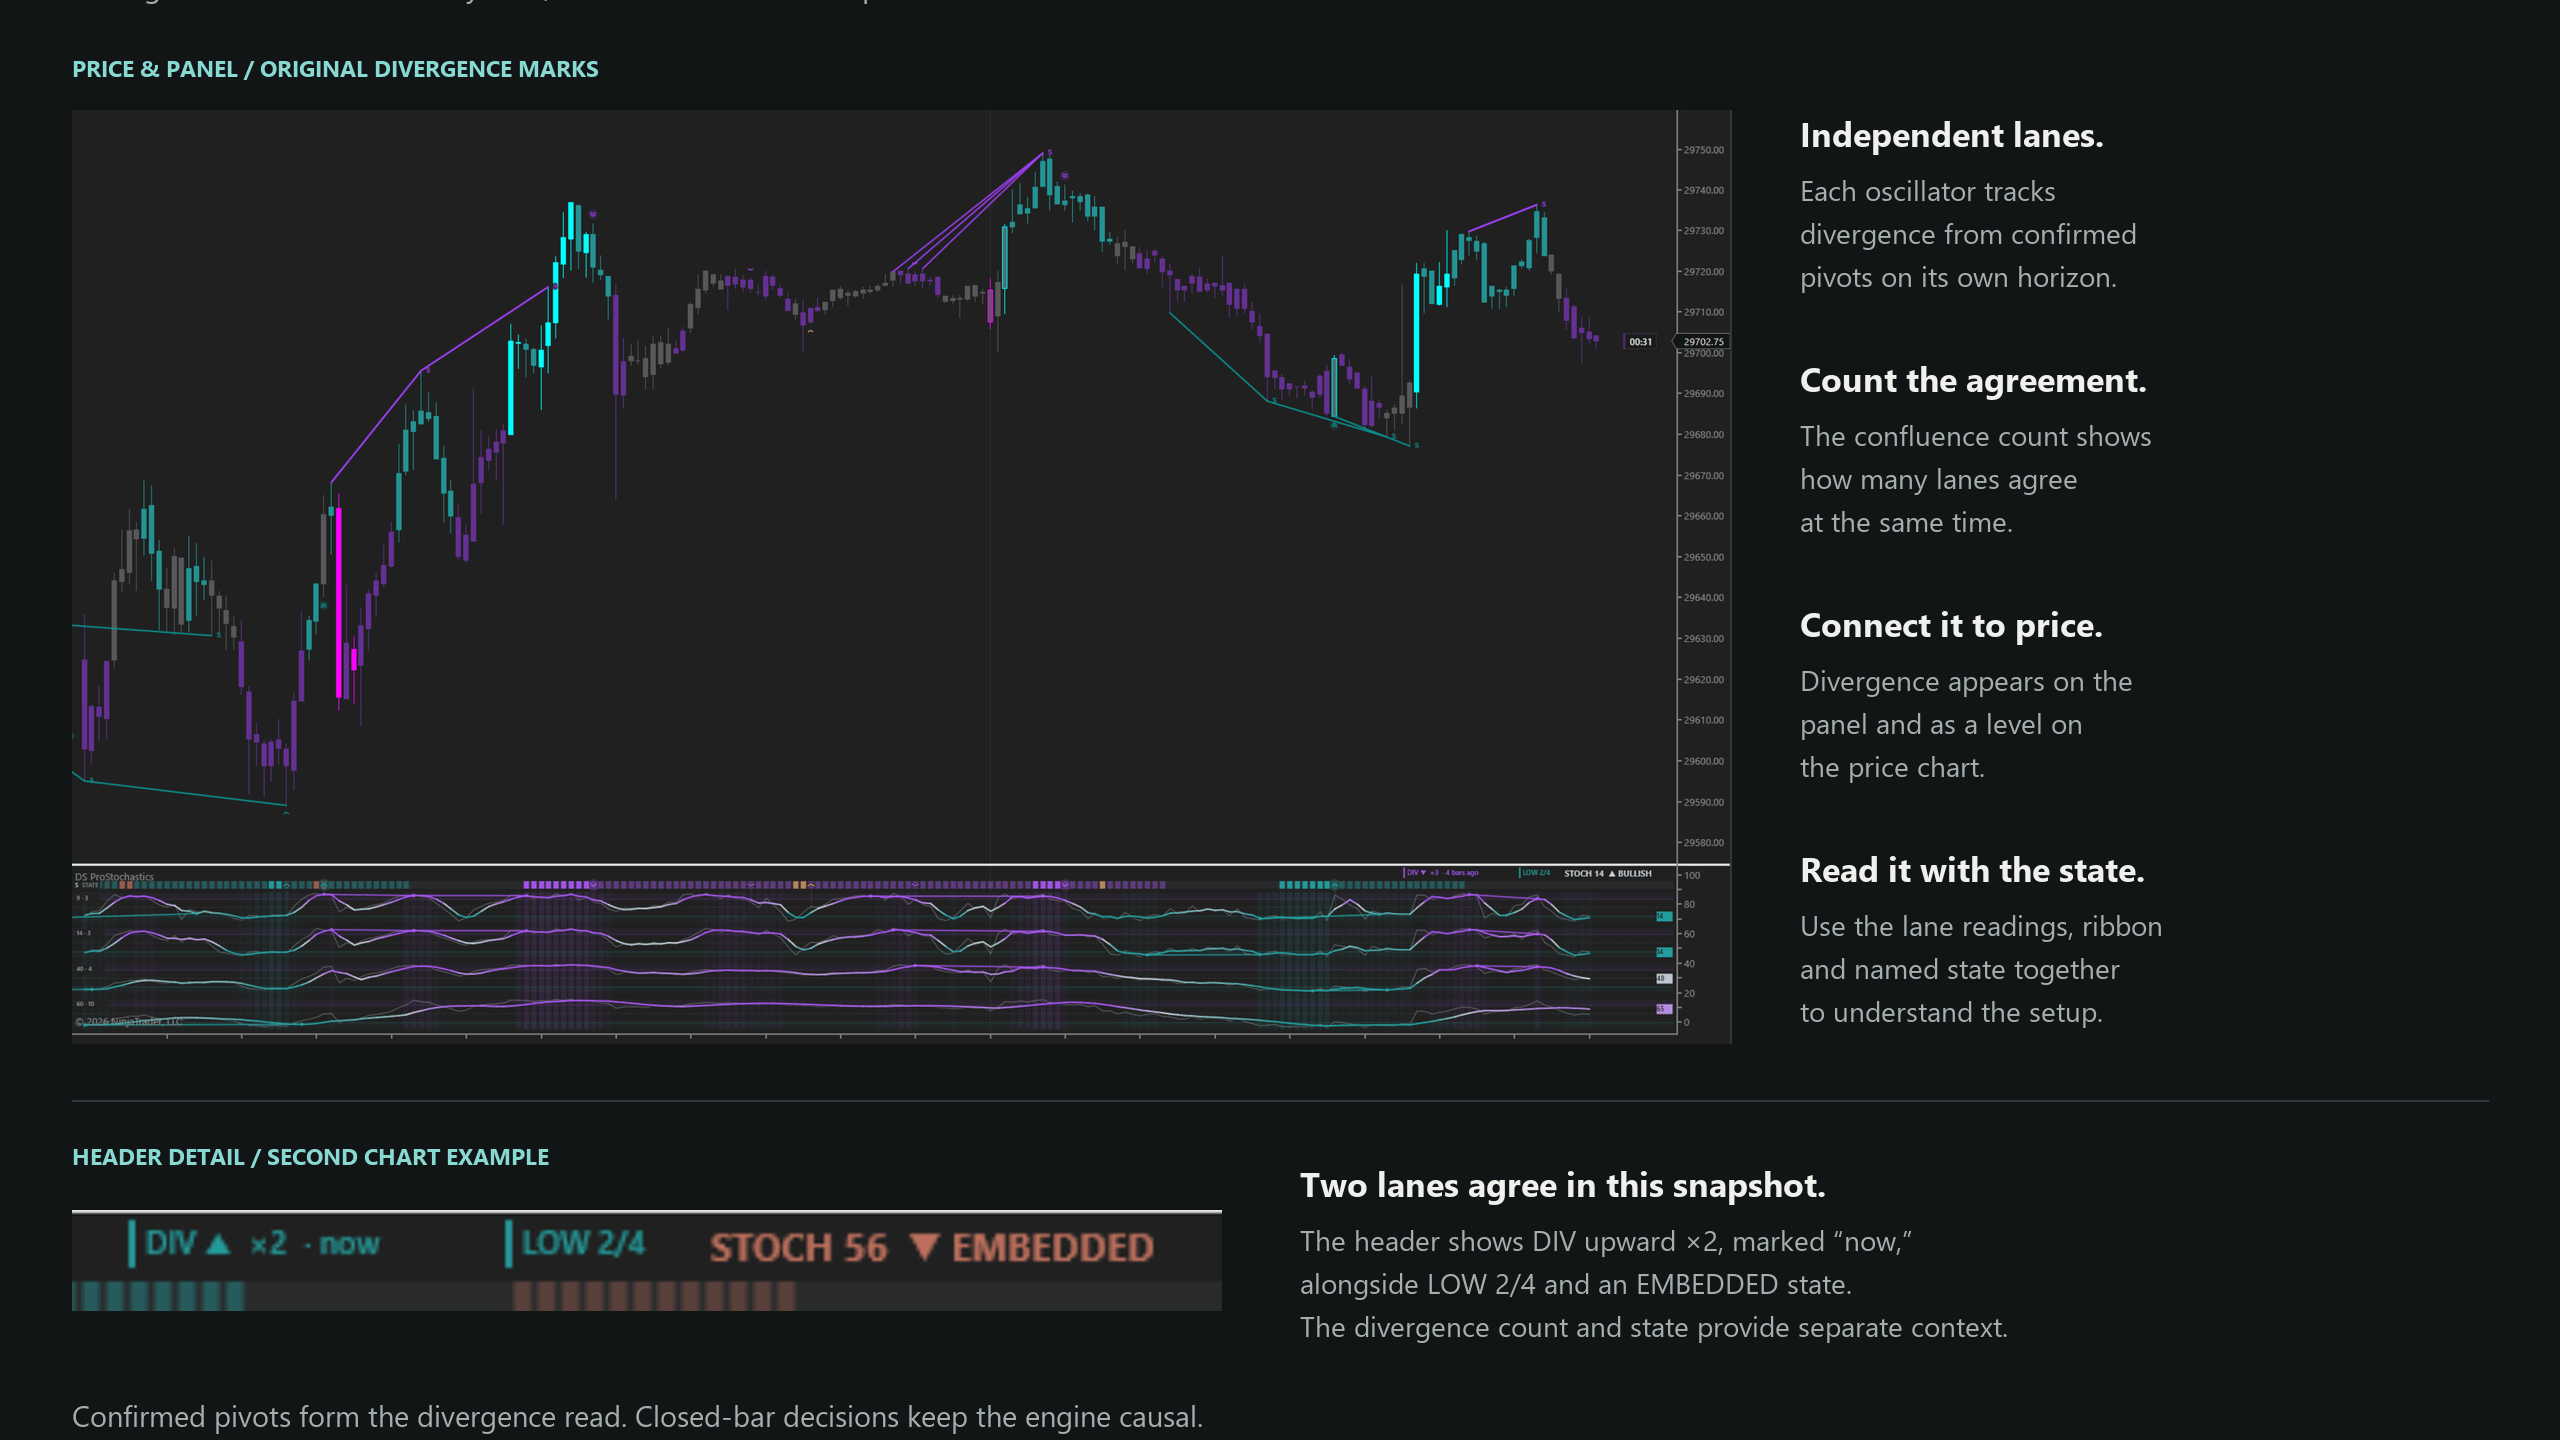Click the '40 · 4' oscillator lane label
The height and width of the screenshot is (1440, 2560).
tap(84, 969)
